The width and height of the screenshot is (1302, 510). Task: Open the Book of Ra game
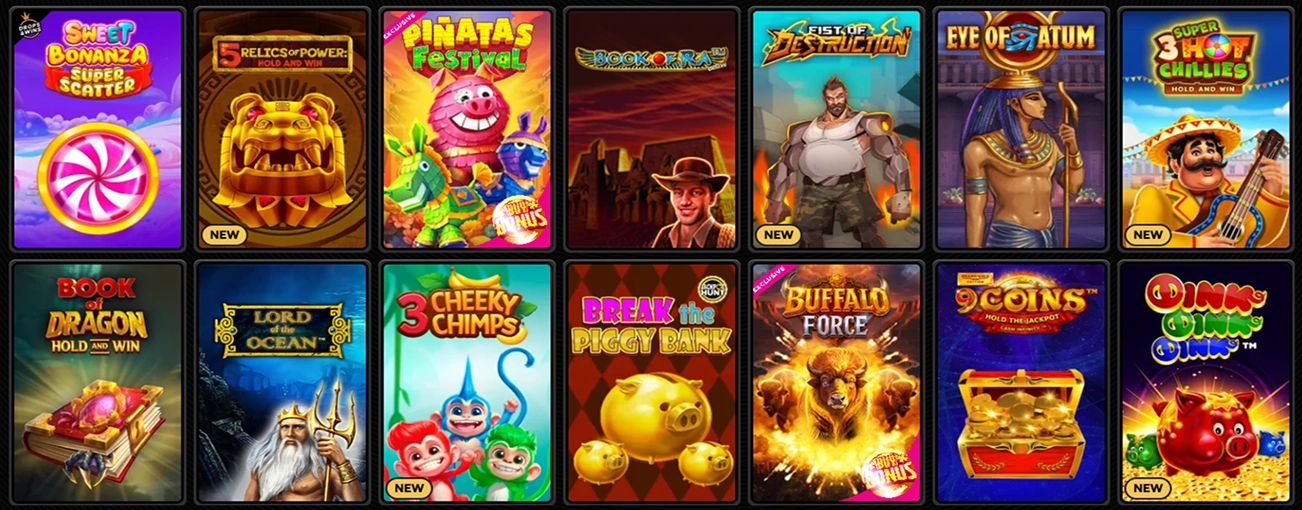(651, 130)
